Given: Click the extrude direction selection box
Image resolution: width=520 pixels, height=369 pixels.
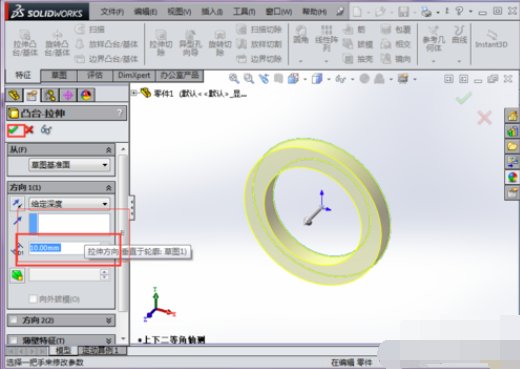Looking at the screenshot, I should [69, 223].
